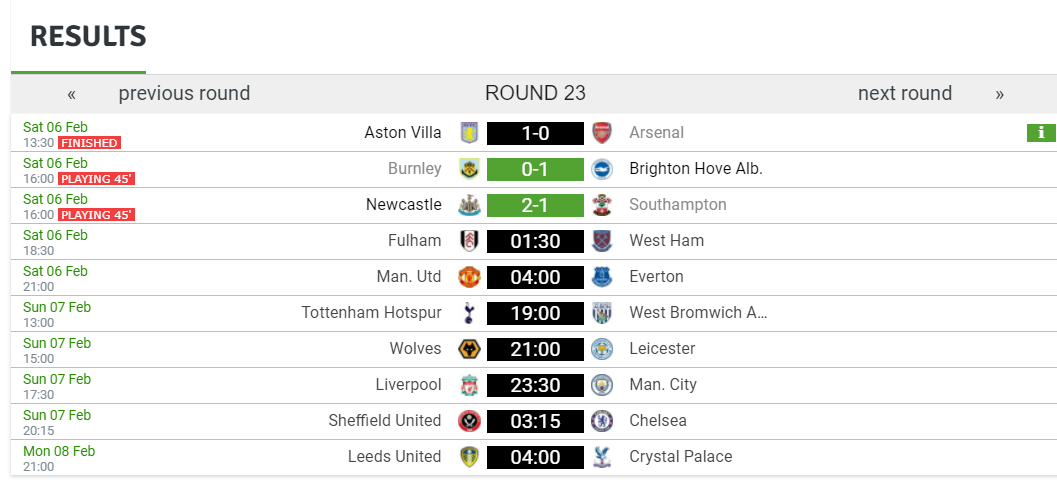Click the green info icon for Aston Villa match

click(1041, 133)
